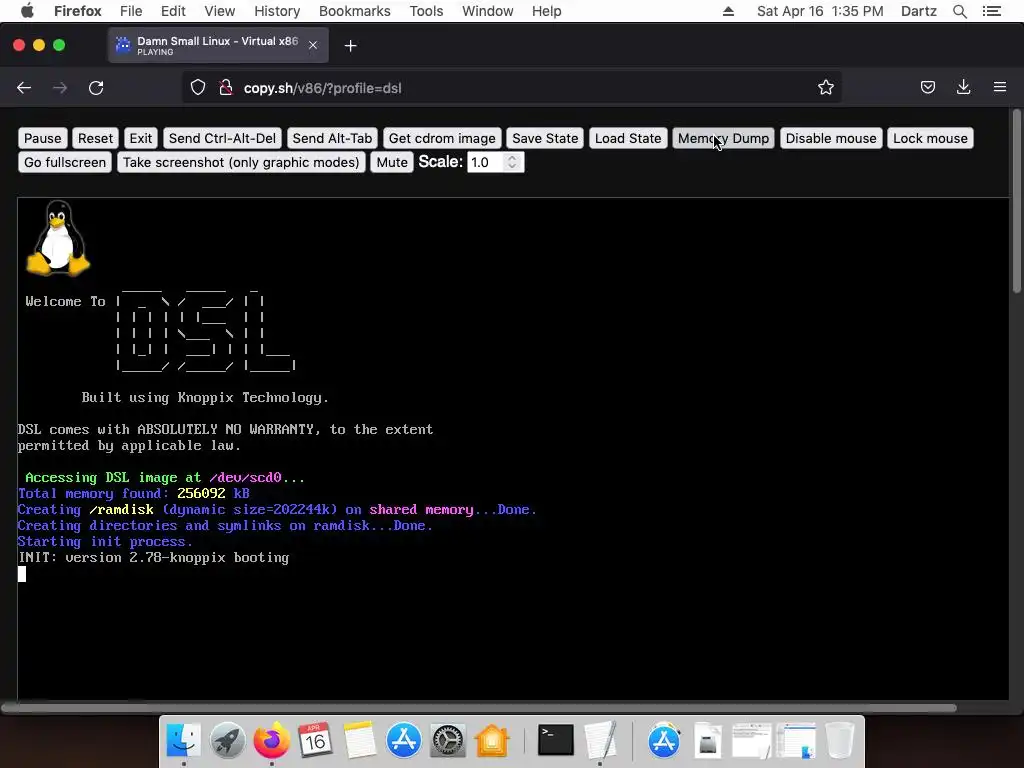This screenshot has height=768, width=1024.
Task: Open TextEdit from the Dock
Action: coord(600,741)
